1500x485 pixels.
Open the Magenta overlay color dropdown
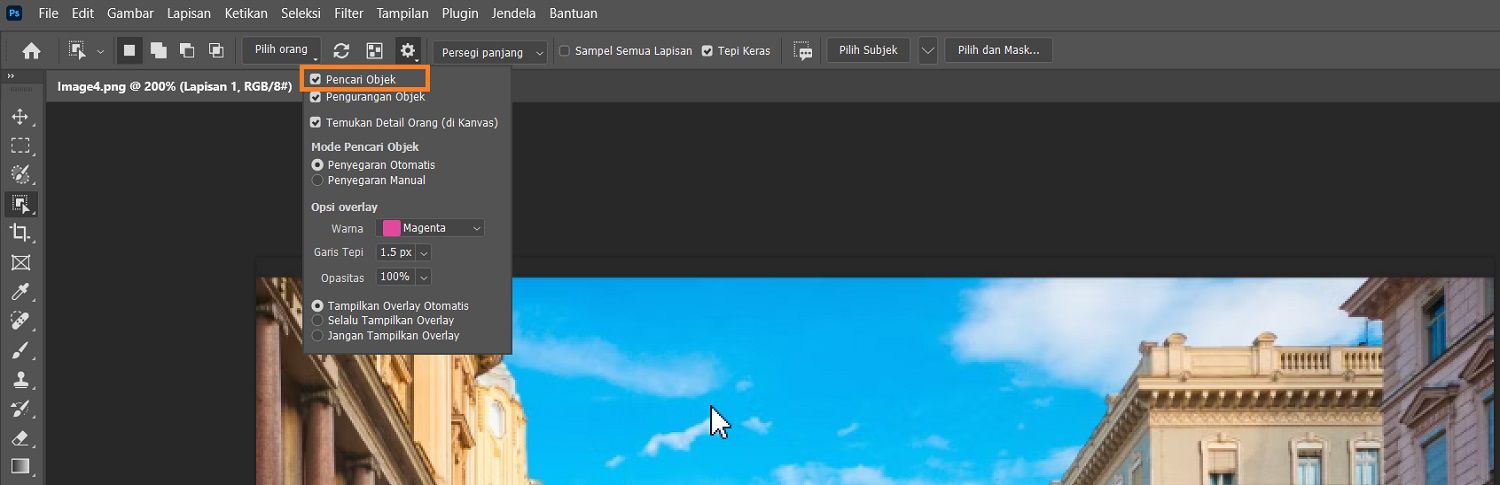430,228
